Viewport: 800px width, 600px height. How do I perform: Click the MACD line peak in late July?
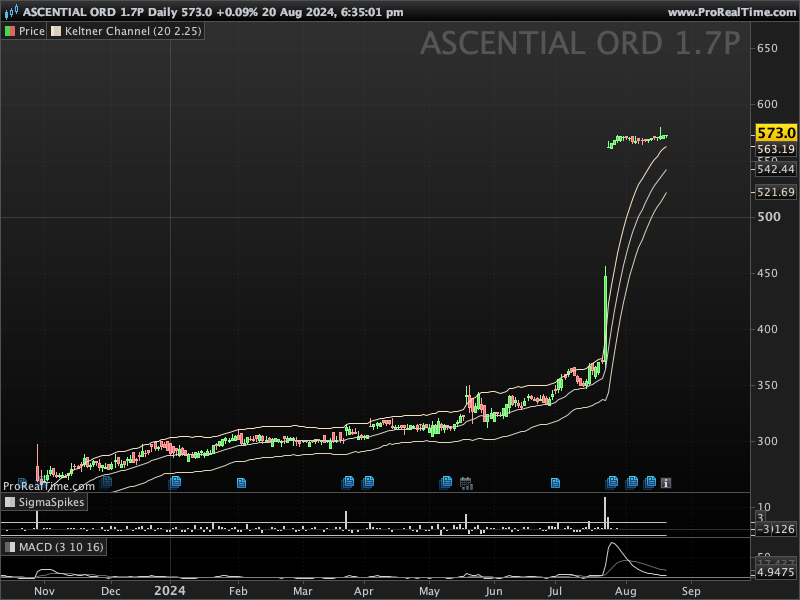point(613,544)
